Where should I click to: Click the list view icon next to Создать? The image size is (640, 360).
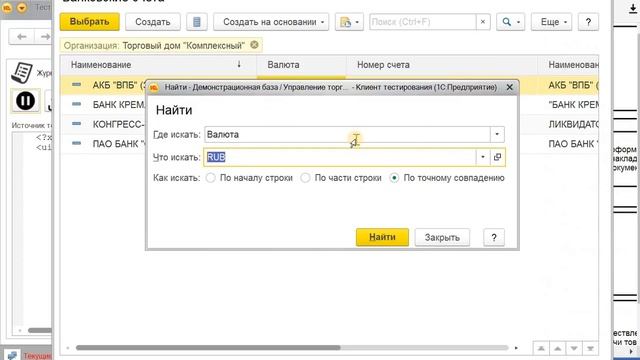(x=197, y=22)
